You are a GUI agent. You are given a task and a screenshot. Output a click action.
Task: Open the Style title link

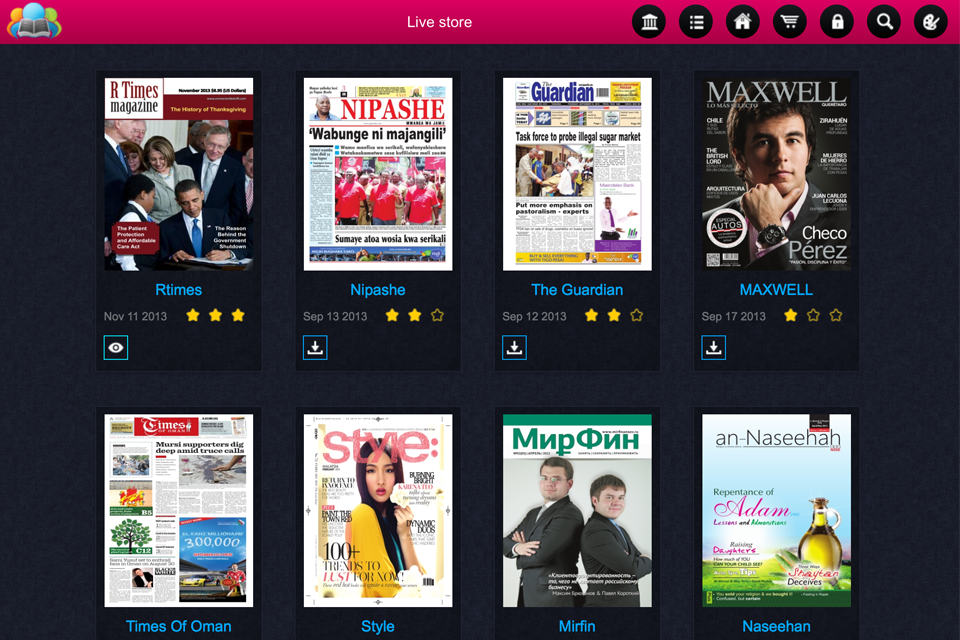coord(378,627)
